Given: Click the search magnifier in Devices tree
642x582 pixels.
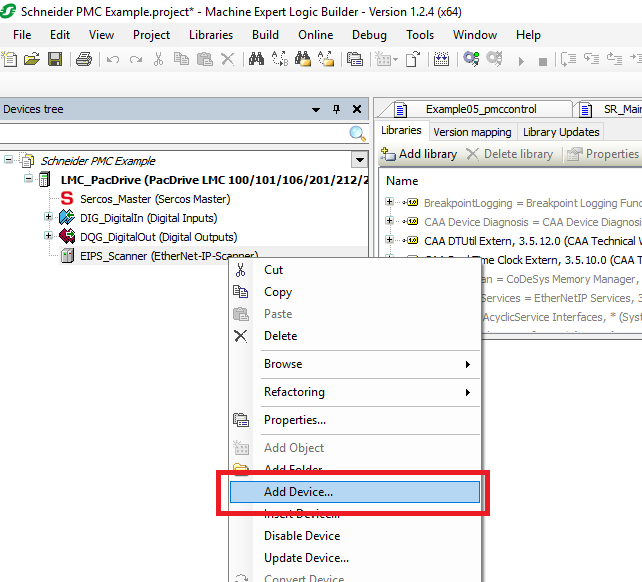Looking at the screenshot, I should [x=357, y=134].
